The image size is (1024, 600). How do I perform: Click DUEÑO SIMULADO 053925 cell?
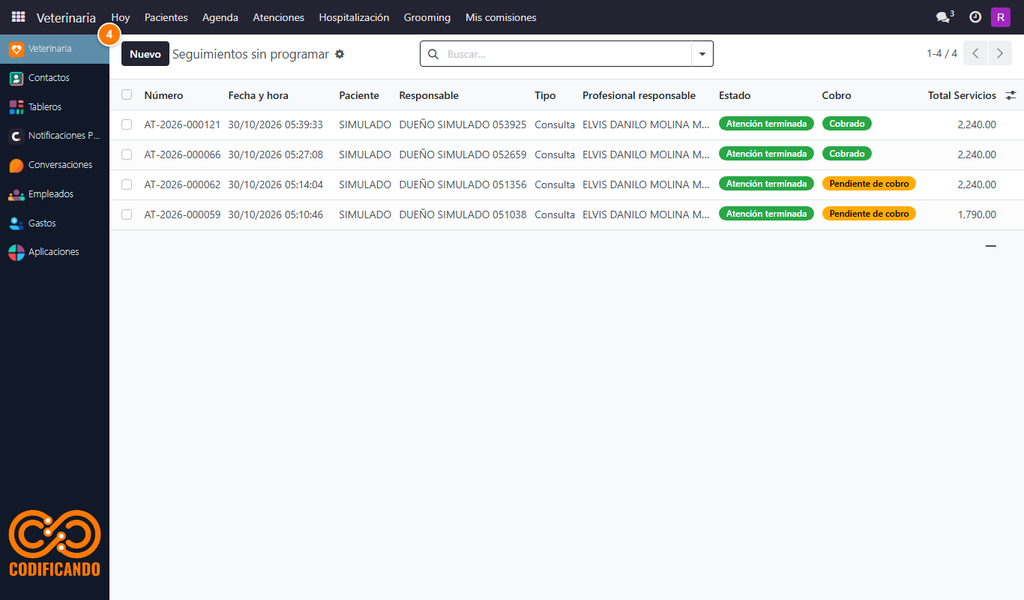click(x=462, y=125)
